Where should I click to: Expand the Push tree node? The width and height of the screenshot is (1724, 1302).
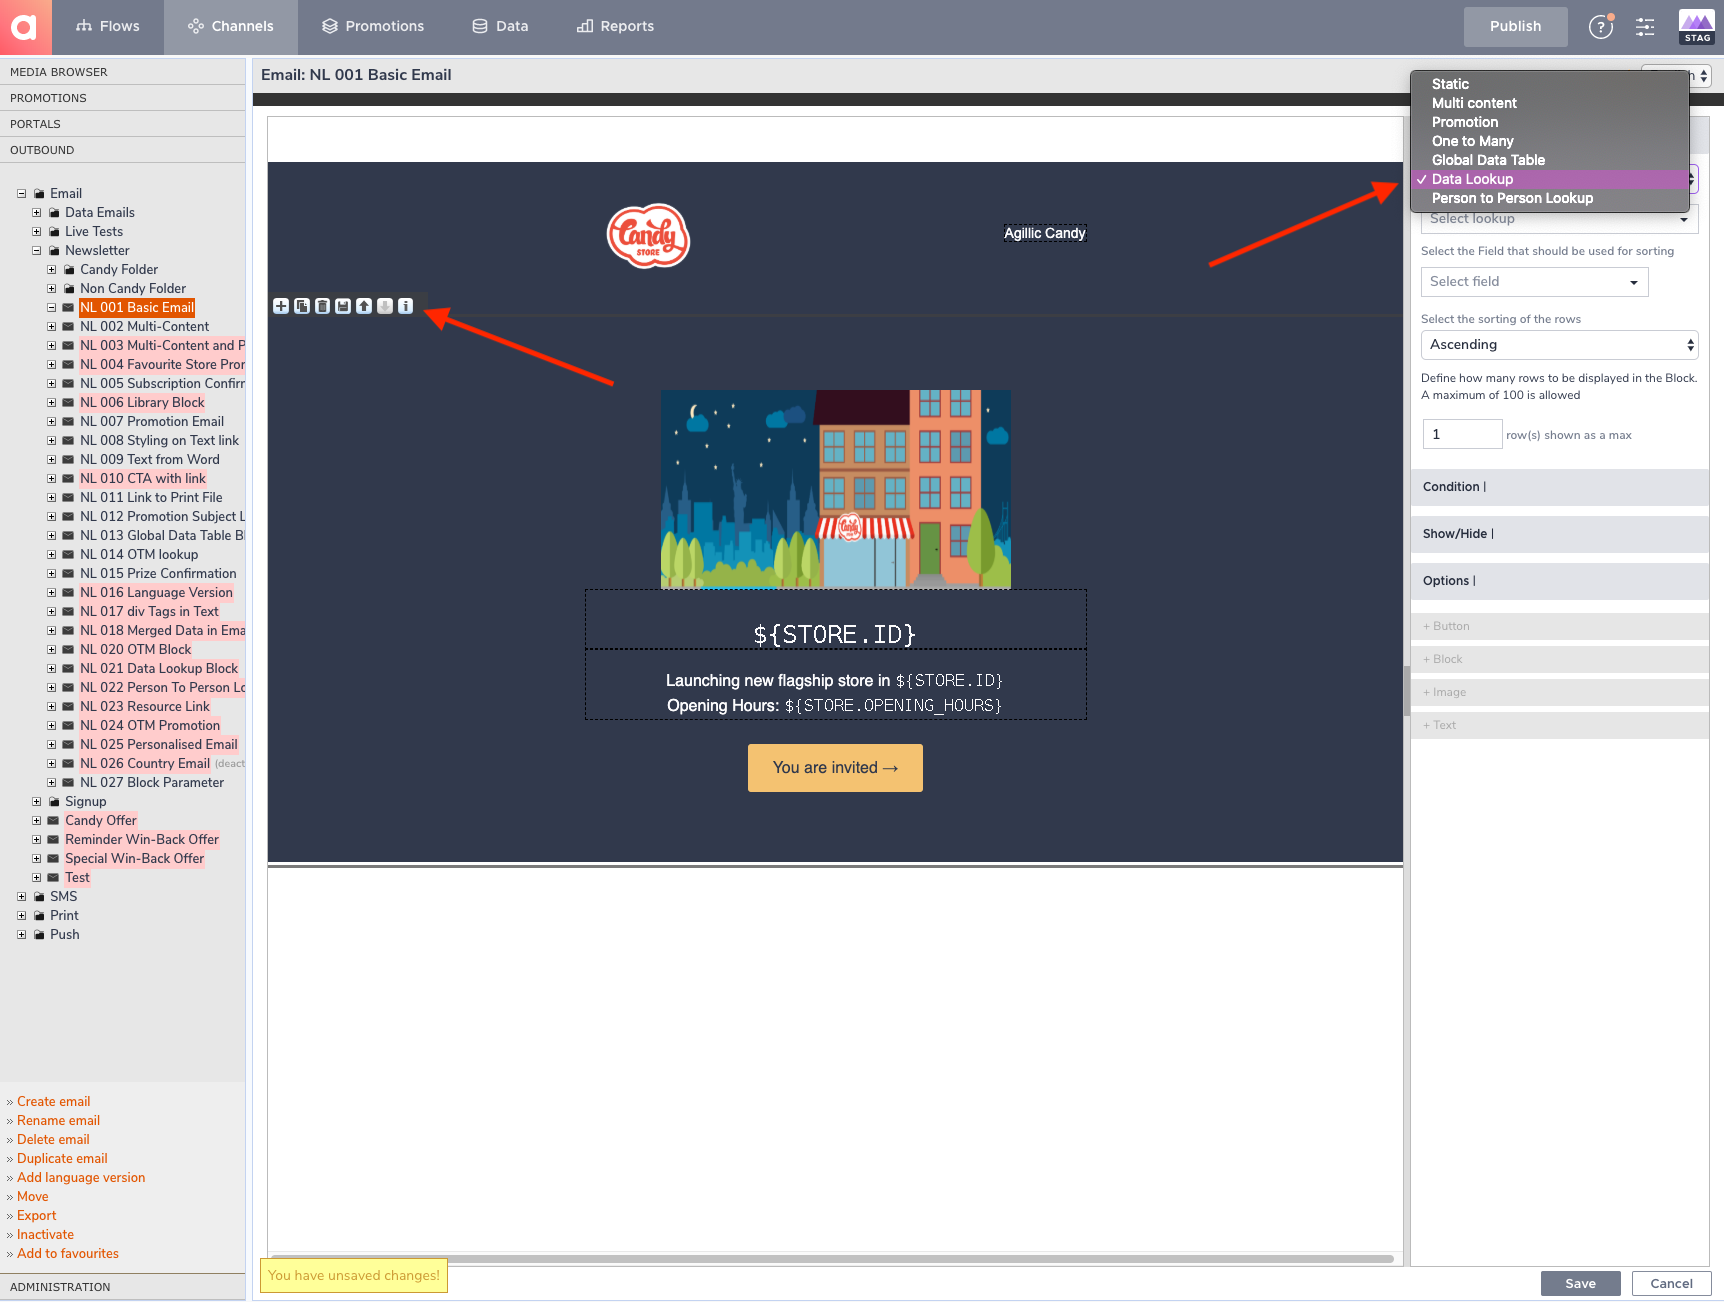pyautogui.click(x=22, y=935)
